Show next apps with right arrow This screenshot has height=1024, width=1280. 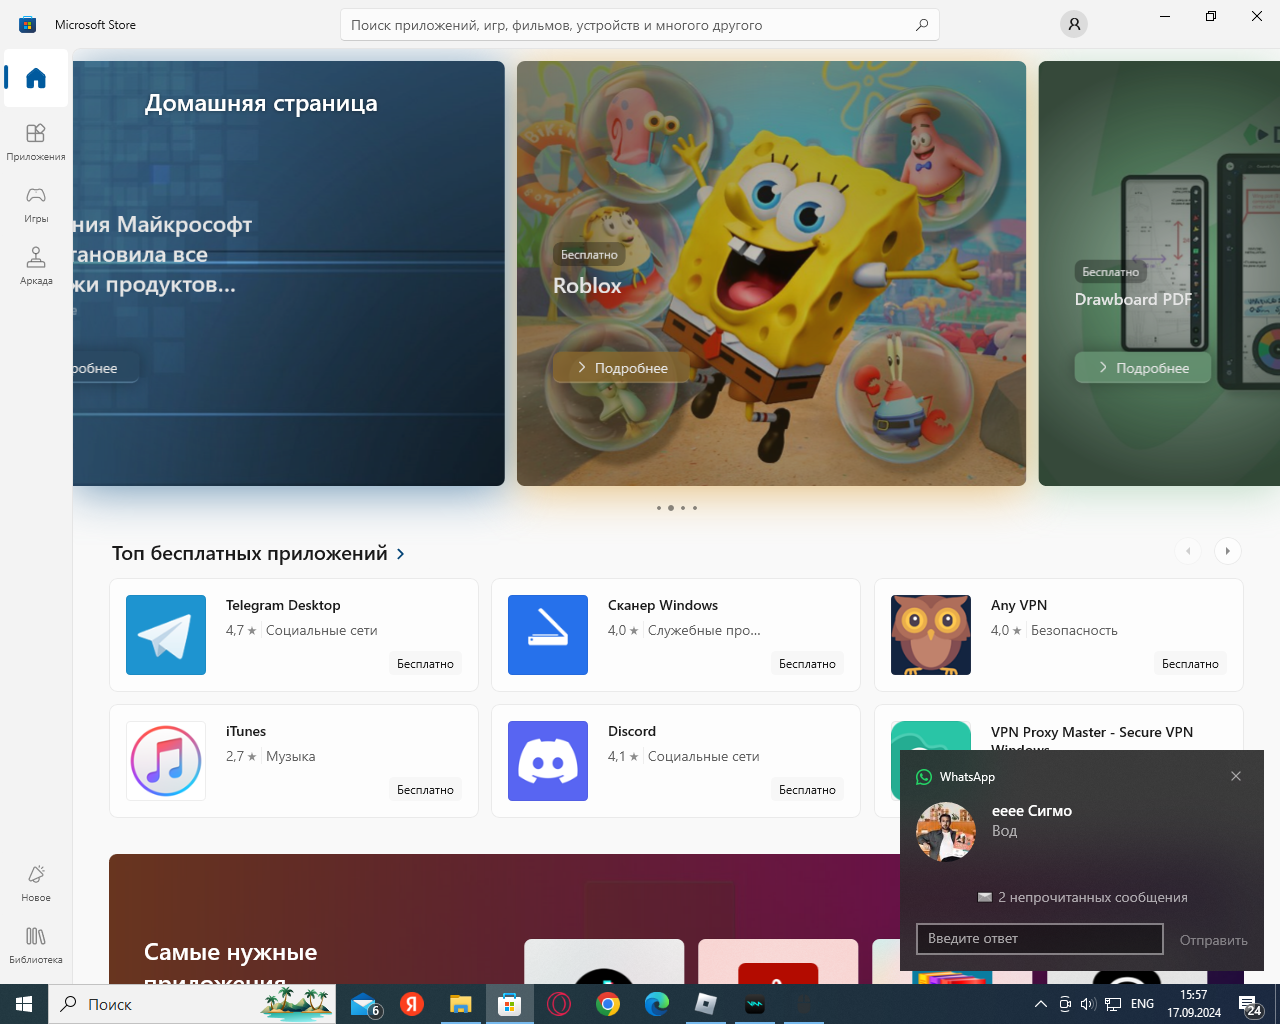[x=1228, y=551]
